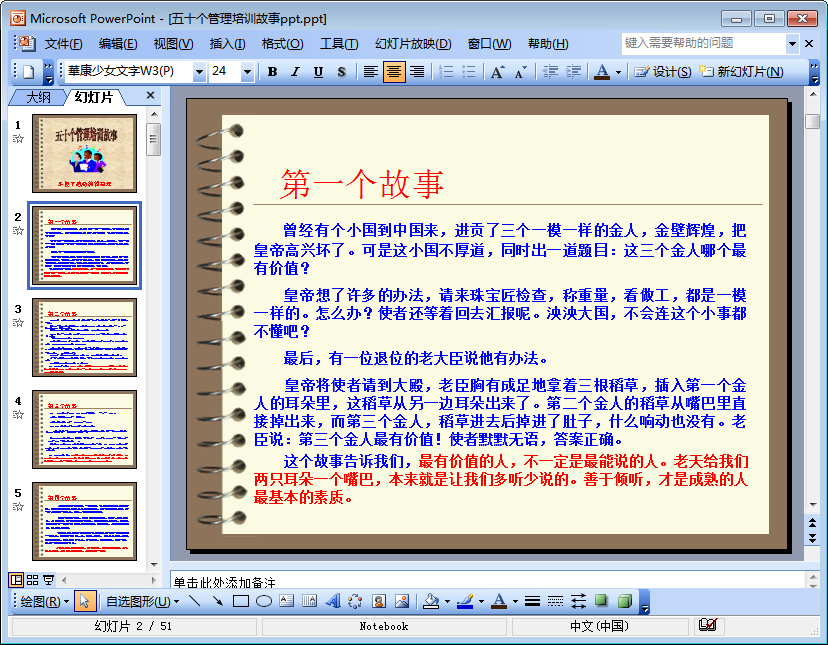Apply Line Color brush
Viewport: 828px width, 645px height.
(x=465, y=601)
